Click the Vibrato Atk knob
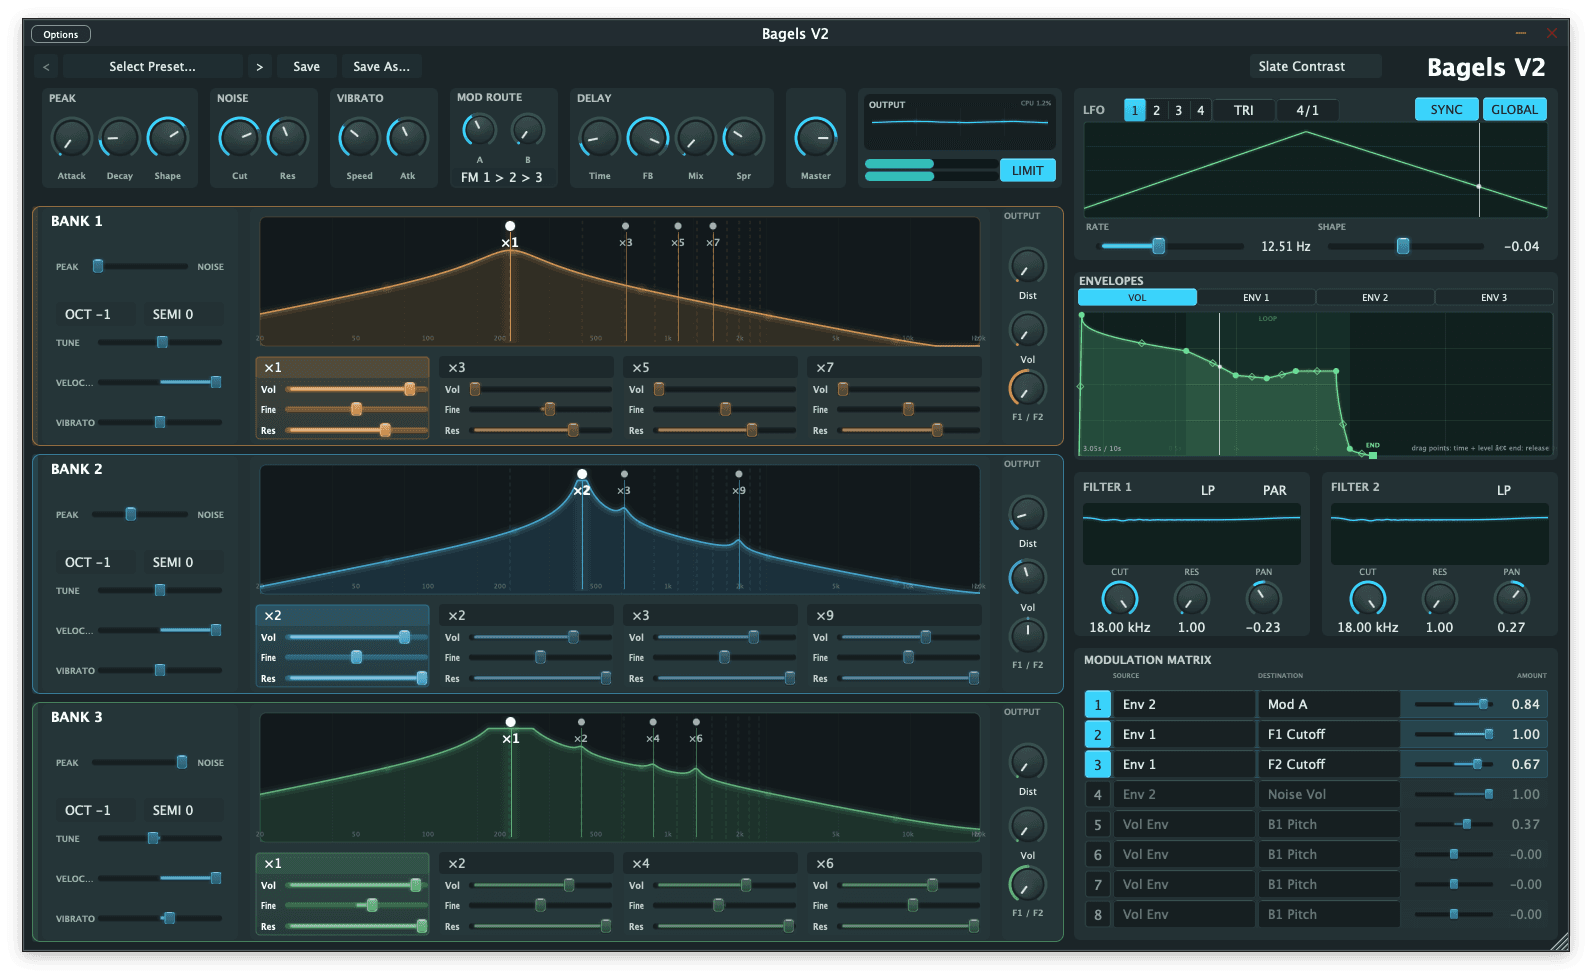This screenshot has height=978, width=1592. (407, 138)
